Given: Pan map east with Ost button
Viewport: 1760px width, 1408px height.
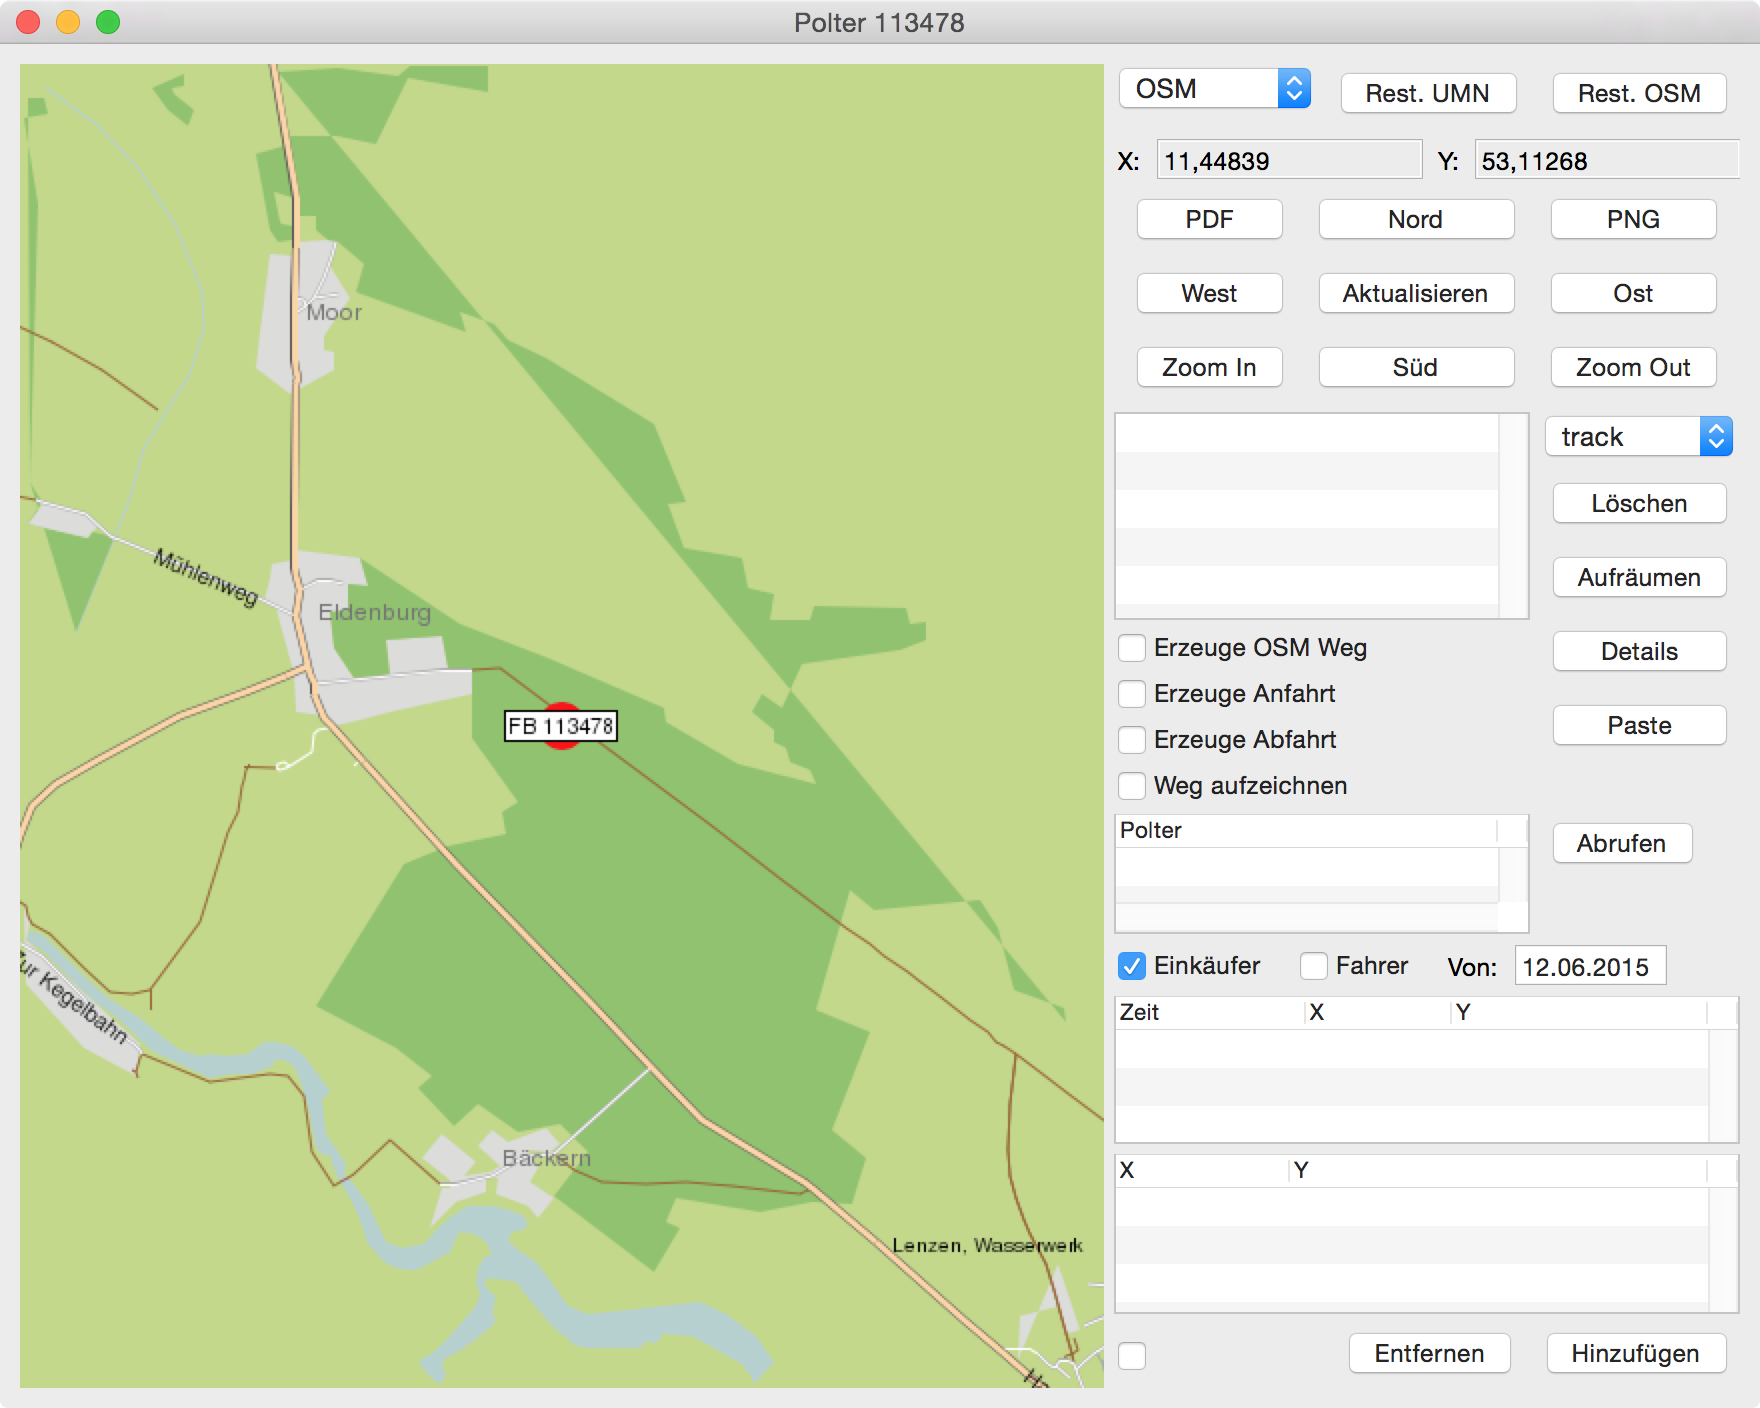Looking at the screenshot, I should tap(1634, 293).
